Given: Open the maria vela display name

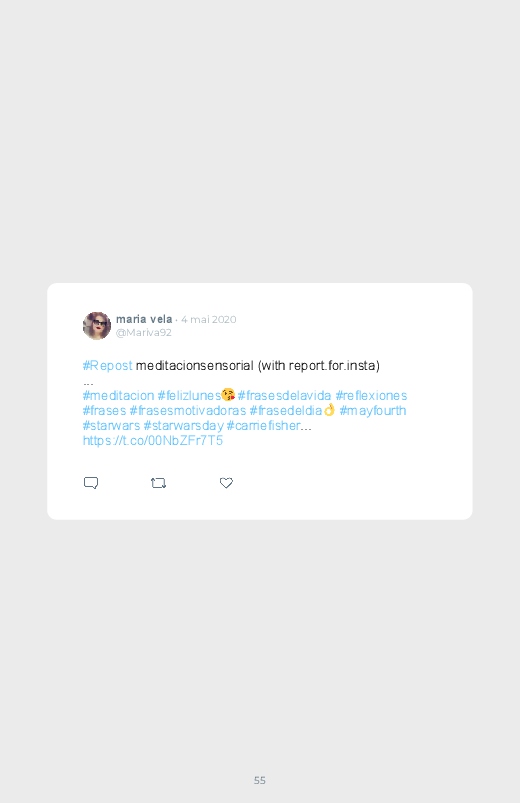Looking at the screenshot, I should tap(144, 319).
